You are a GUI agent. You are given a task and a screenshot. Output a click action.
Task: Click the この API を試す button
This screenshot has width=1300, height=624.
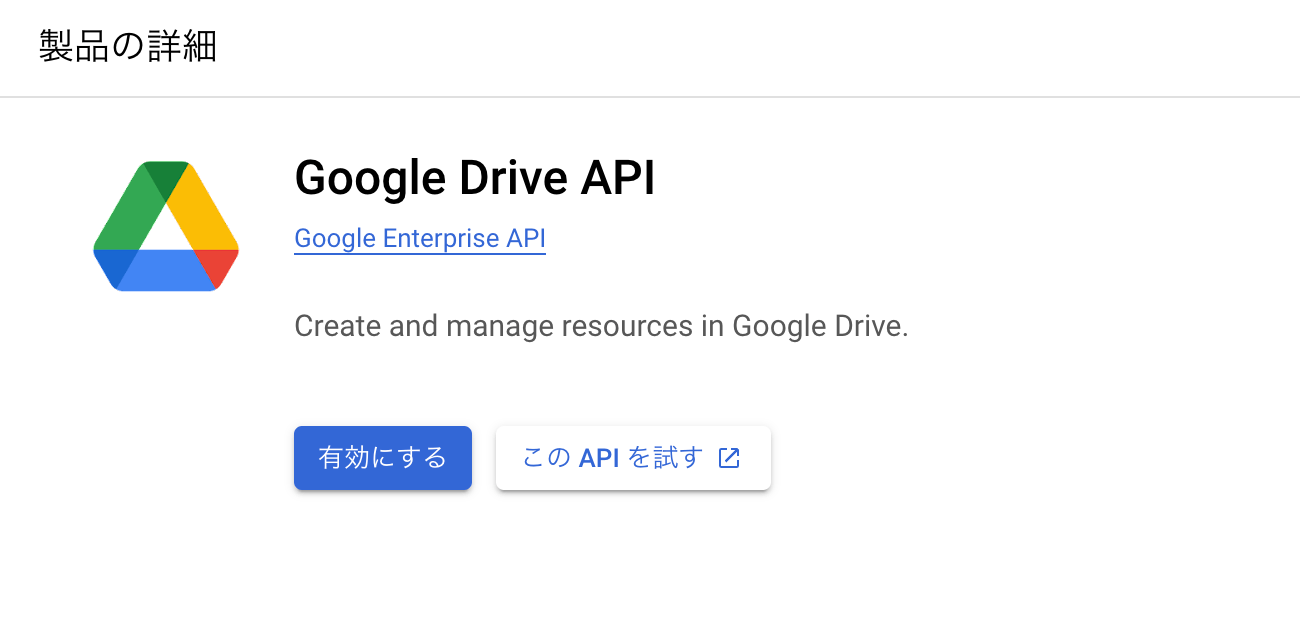[633, 458]
